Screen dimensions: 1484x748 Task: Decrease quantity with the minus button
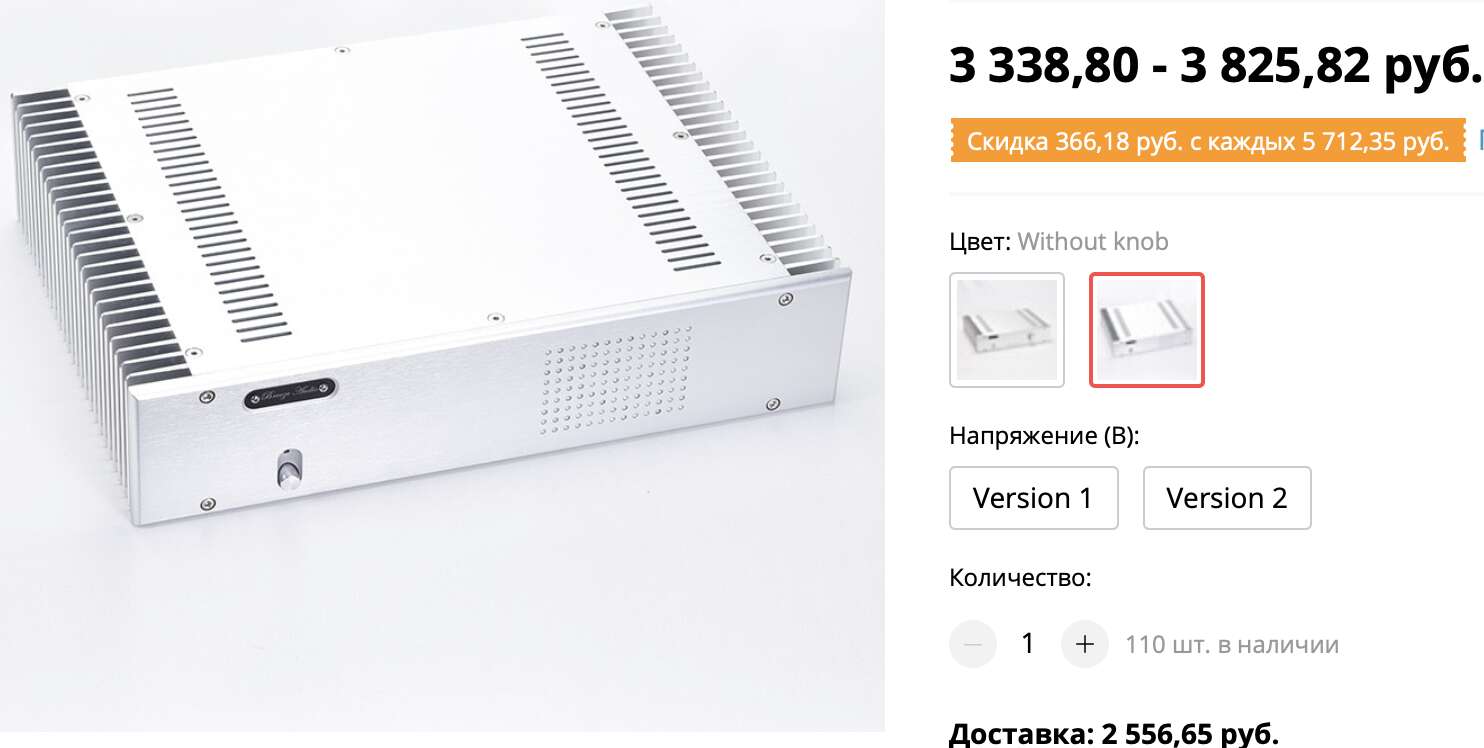point(973,644)
